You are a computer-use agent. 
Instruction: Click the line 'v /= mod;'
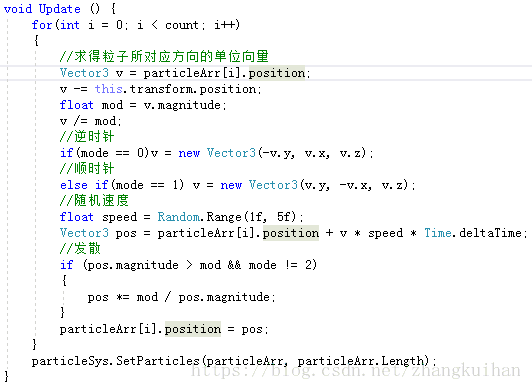[x=90, y=121]
